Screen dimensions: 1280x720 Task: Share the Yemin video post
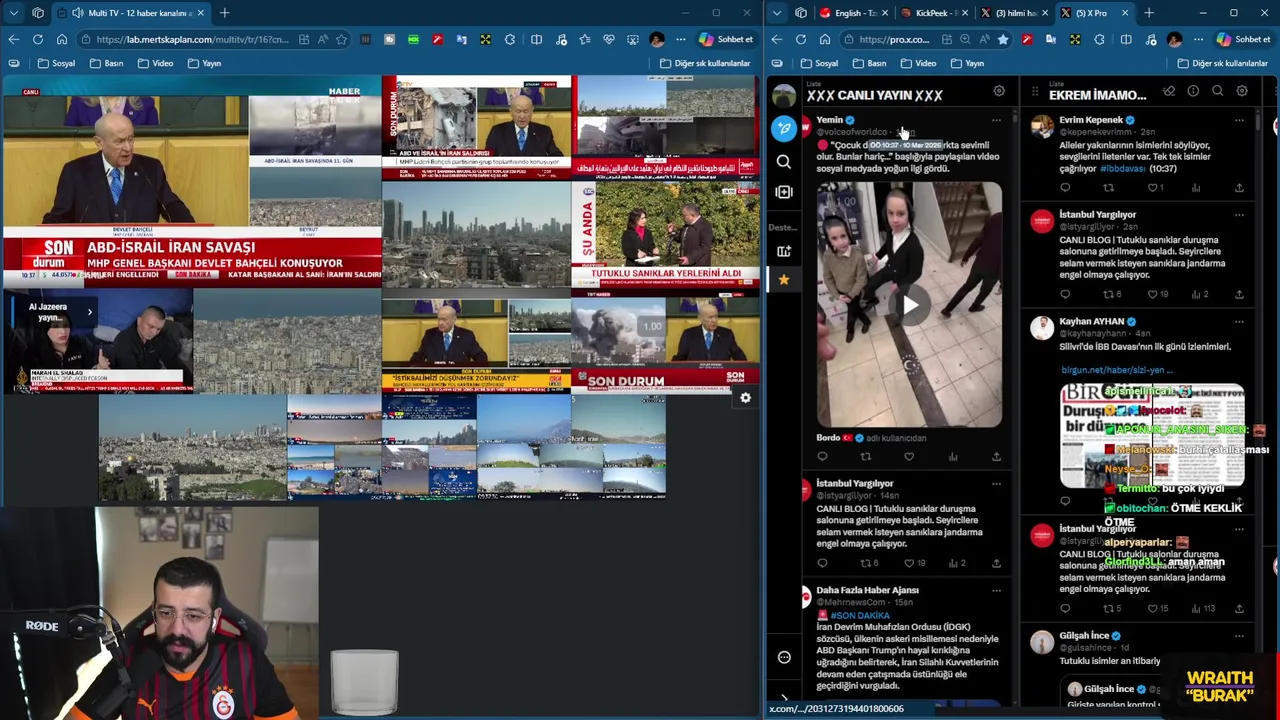(996, 457)
